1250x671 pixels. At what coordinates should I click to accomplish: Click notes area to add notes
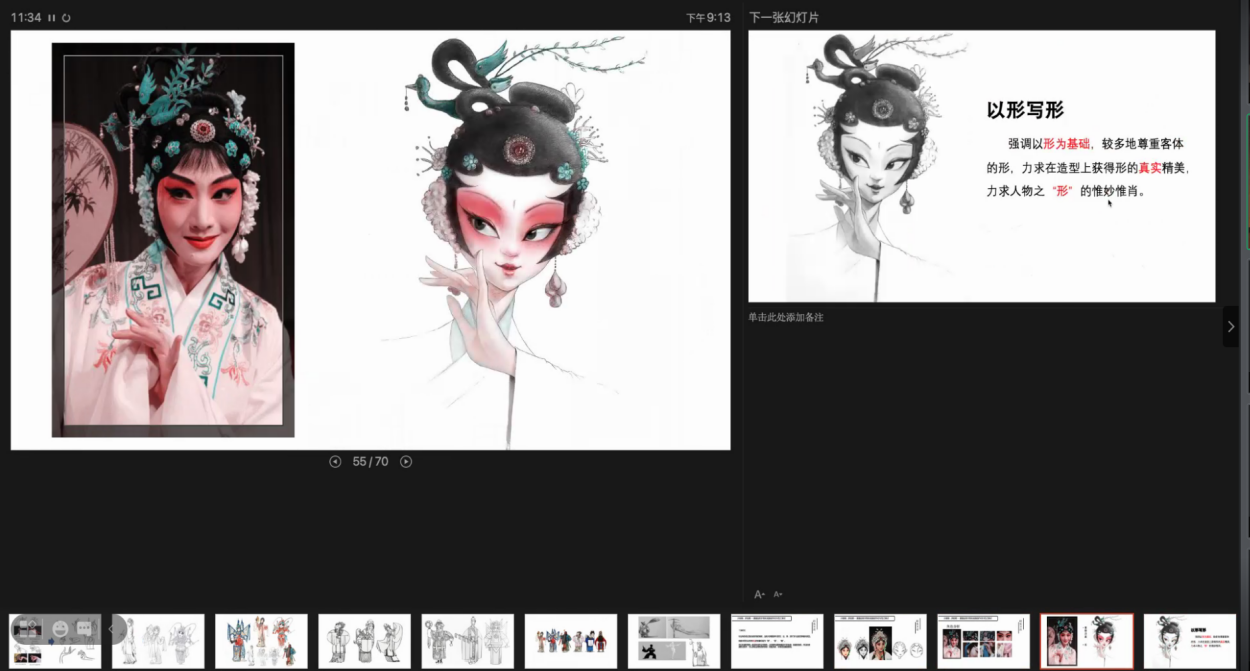pos(786,317)
